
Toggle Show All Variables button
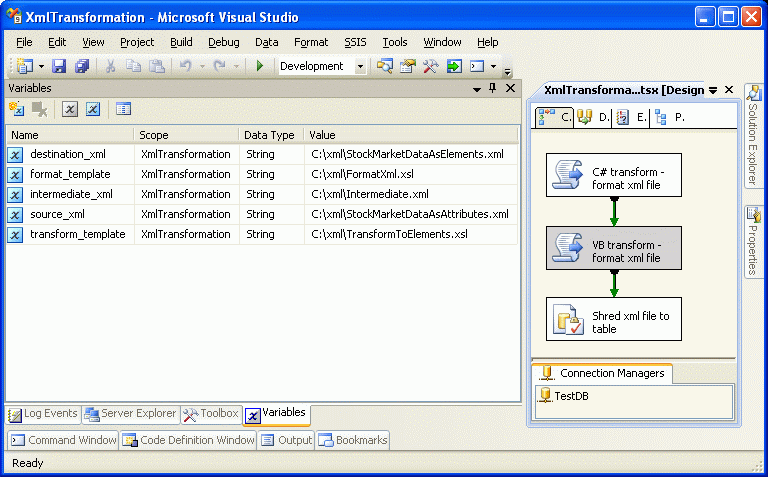[x=93, y=109]
